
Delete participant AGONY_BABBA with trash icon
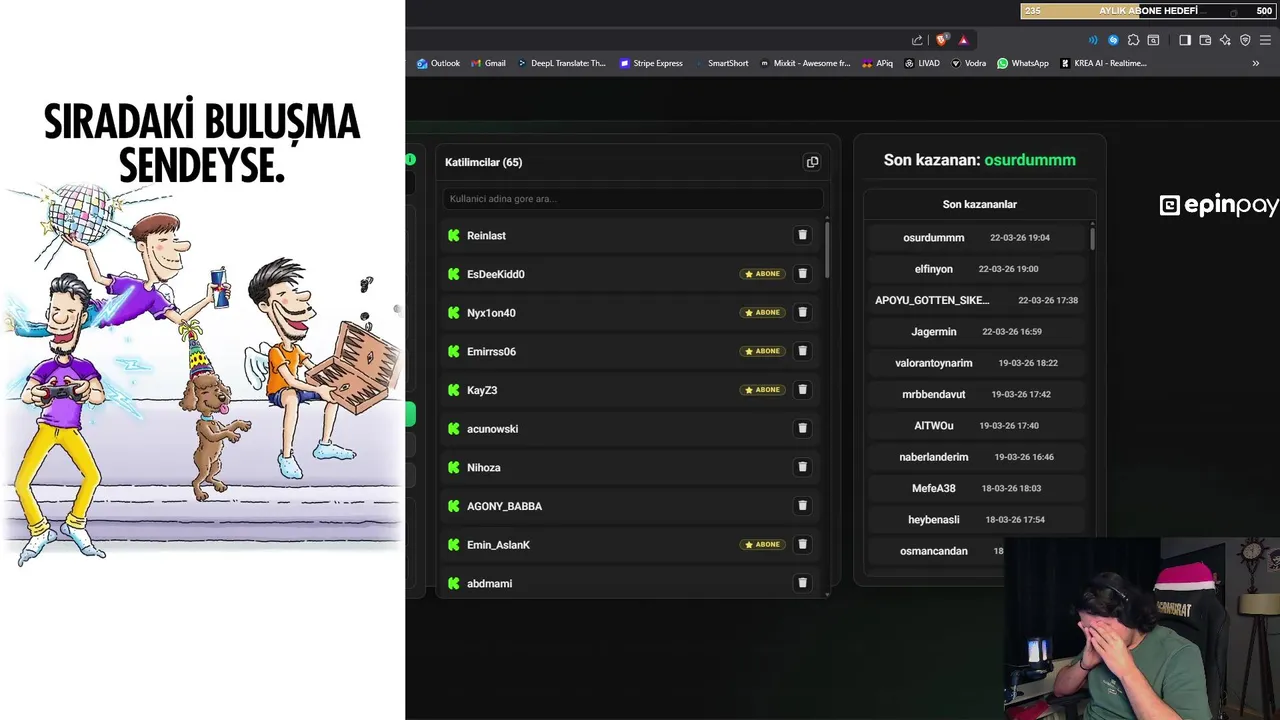[802, 506]
